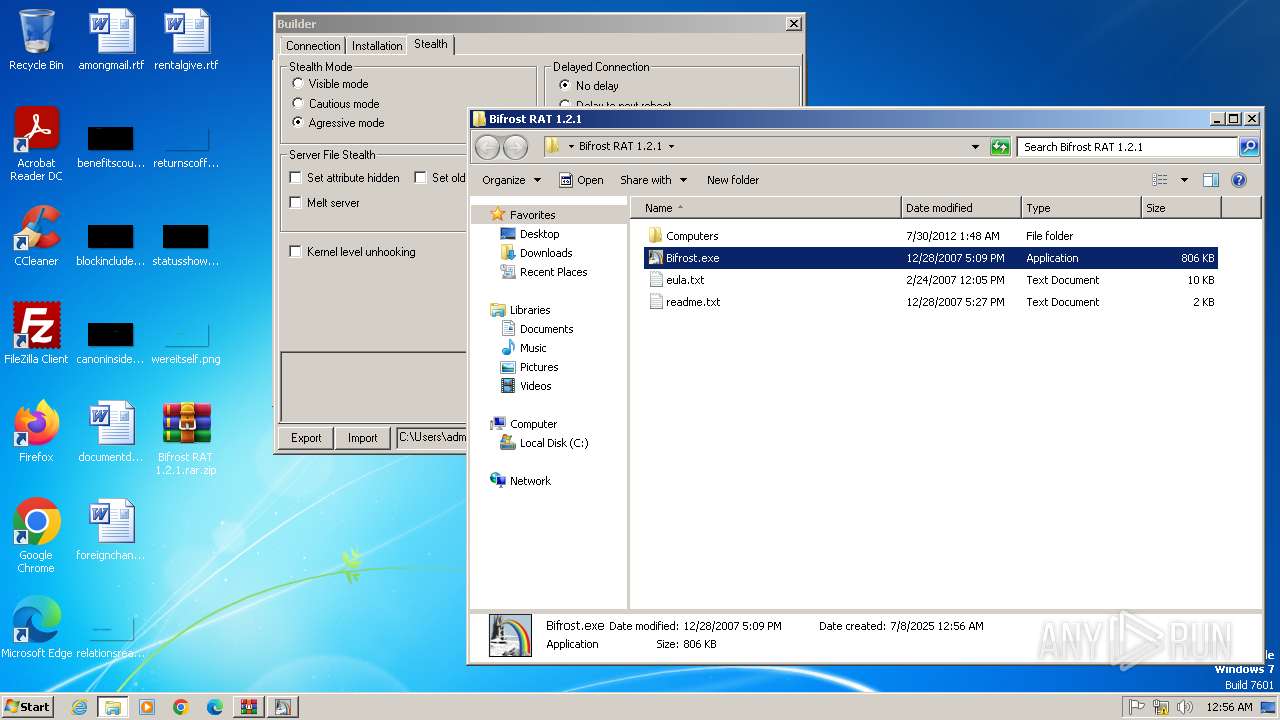The image size is (1280, 720).
Task: Switch to Bifrost app on taskbar
Action: coord(283,707)
